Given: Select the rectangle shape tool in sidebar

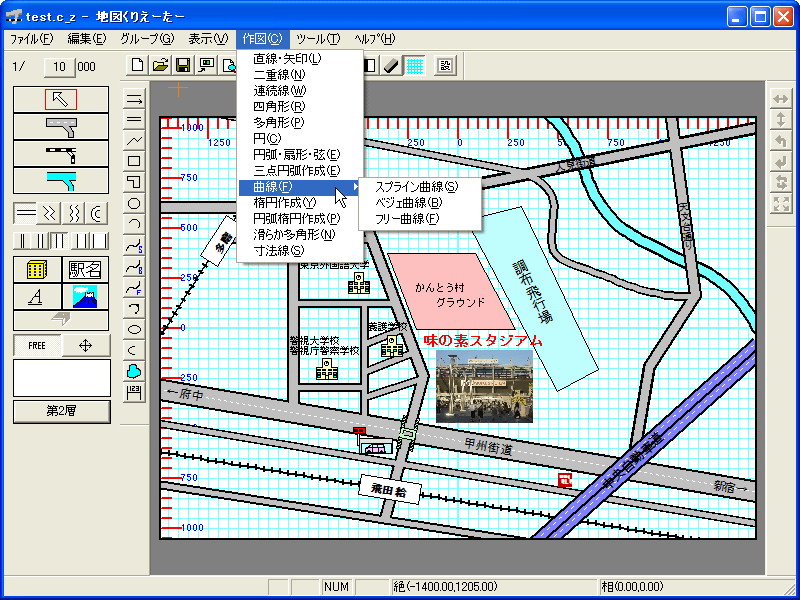Looking at the screenshot, I should [x=134, y=160].
